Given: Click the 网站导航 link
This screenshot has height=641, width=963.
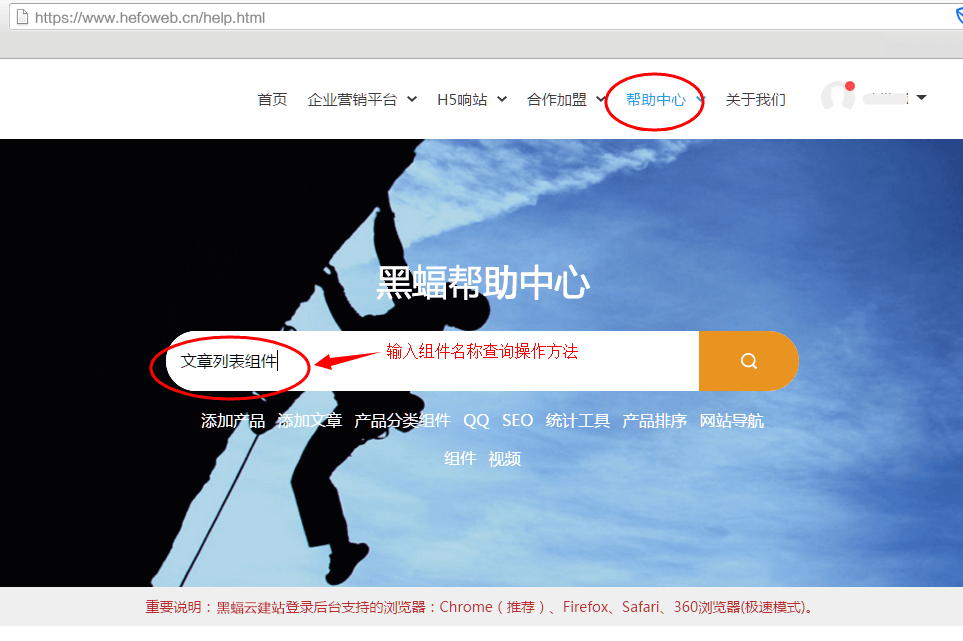Looking at the screenshot, I should tap(731, 420).
